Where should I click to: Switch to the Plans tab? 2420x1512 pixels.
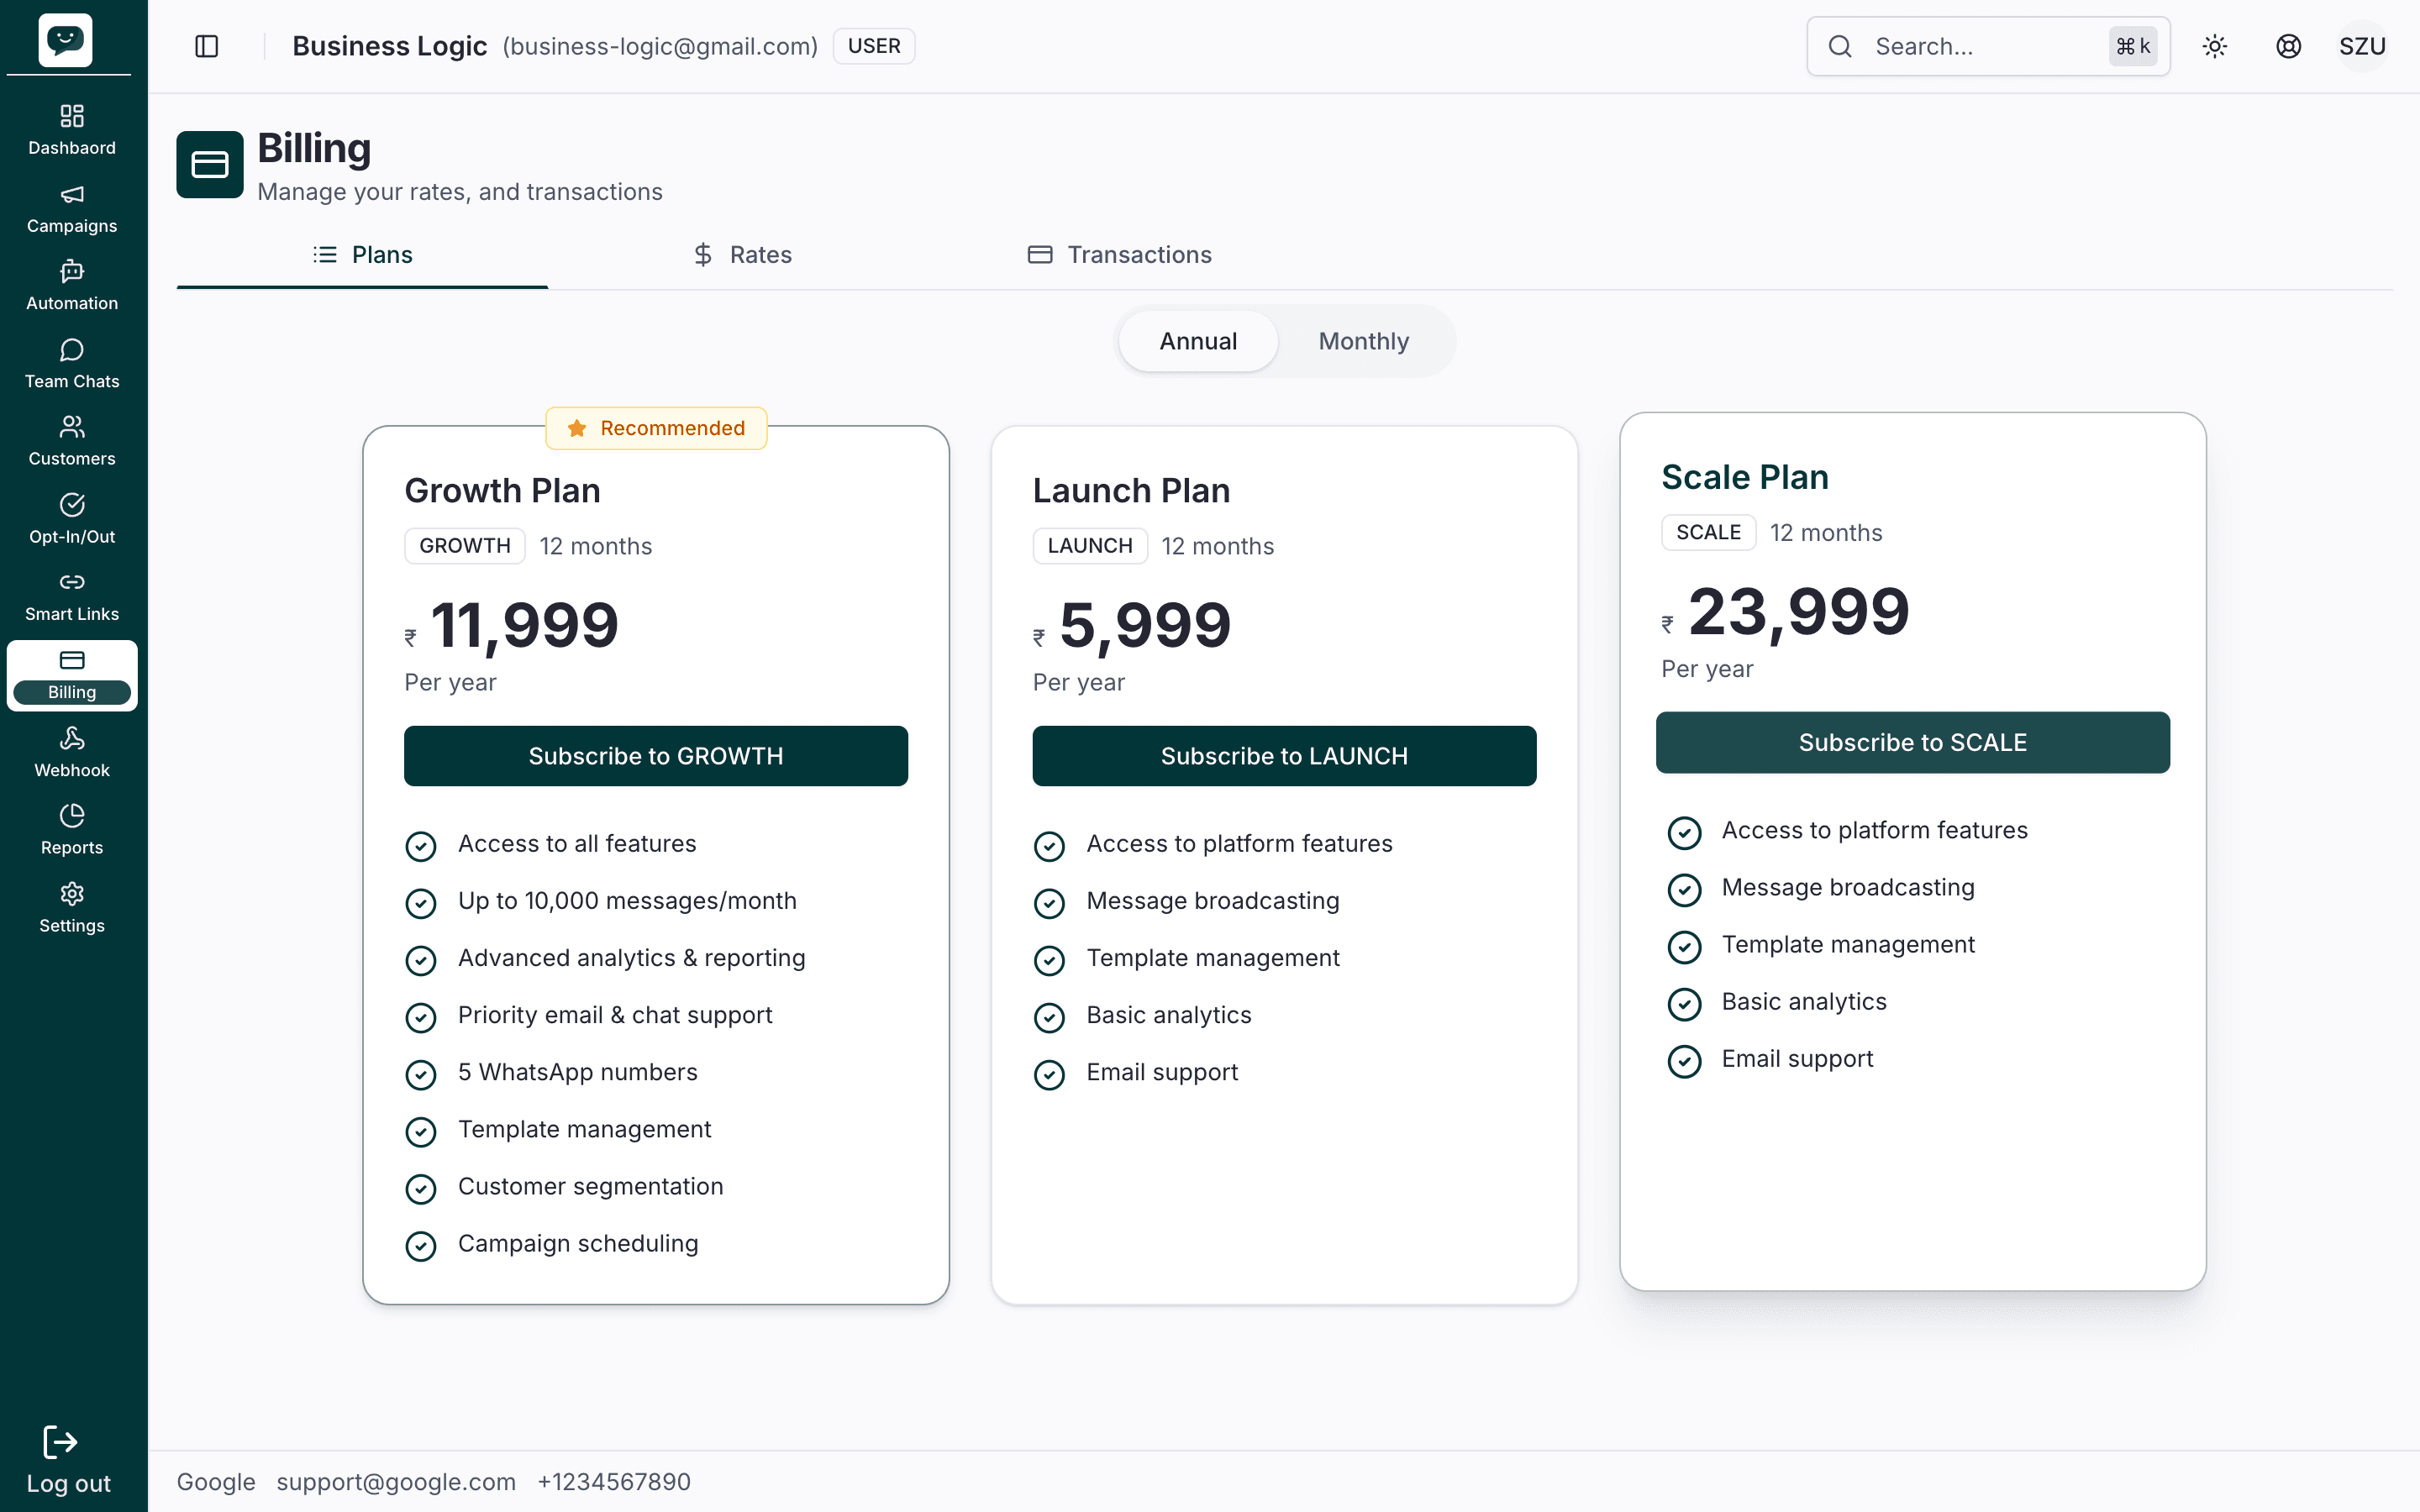point(362,255)
